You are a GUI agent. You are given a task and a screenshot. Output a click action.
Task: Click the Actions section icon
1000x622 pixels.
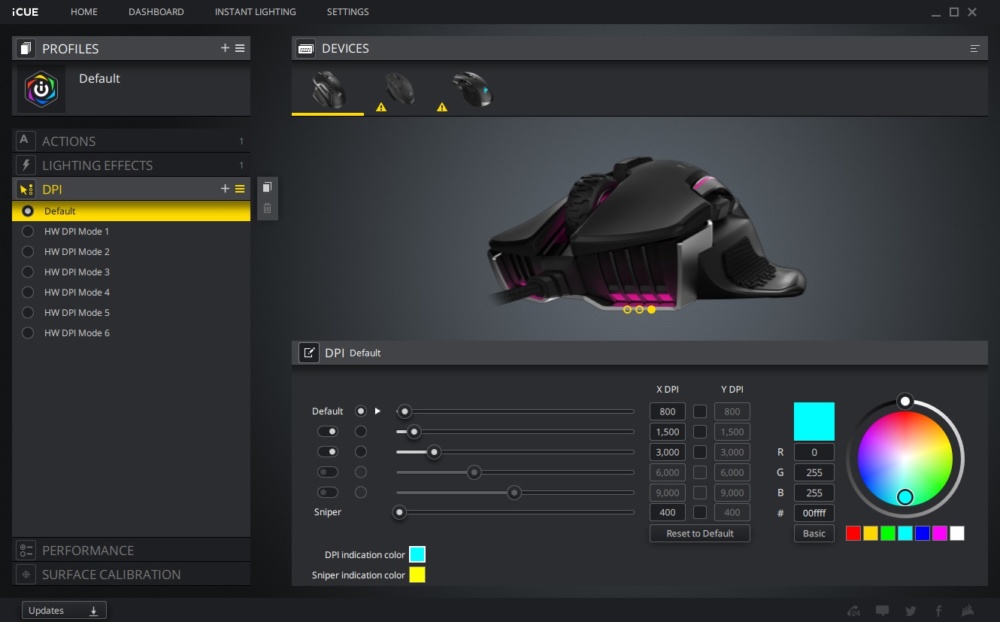(24, 140)
